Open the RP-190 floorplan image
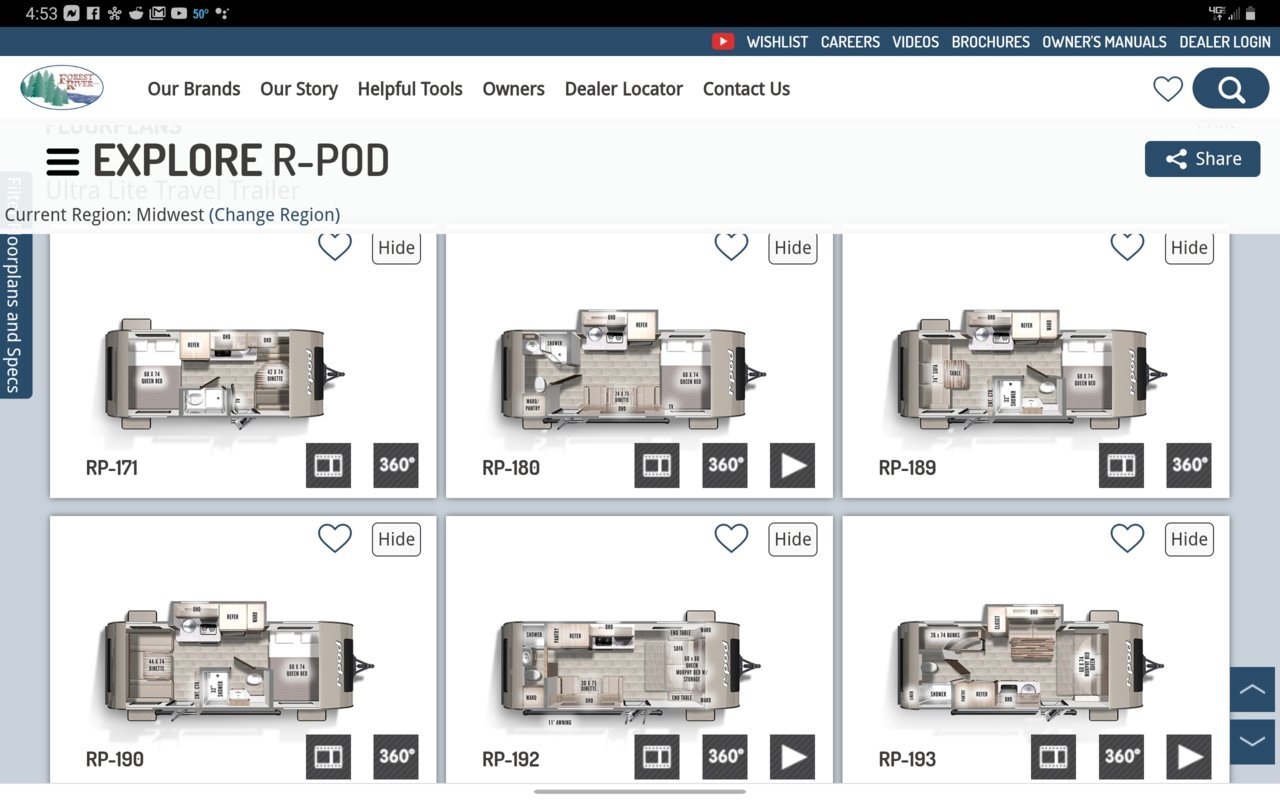The width and height of the screenshot is (1280, 800). tap(238, 661)
